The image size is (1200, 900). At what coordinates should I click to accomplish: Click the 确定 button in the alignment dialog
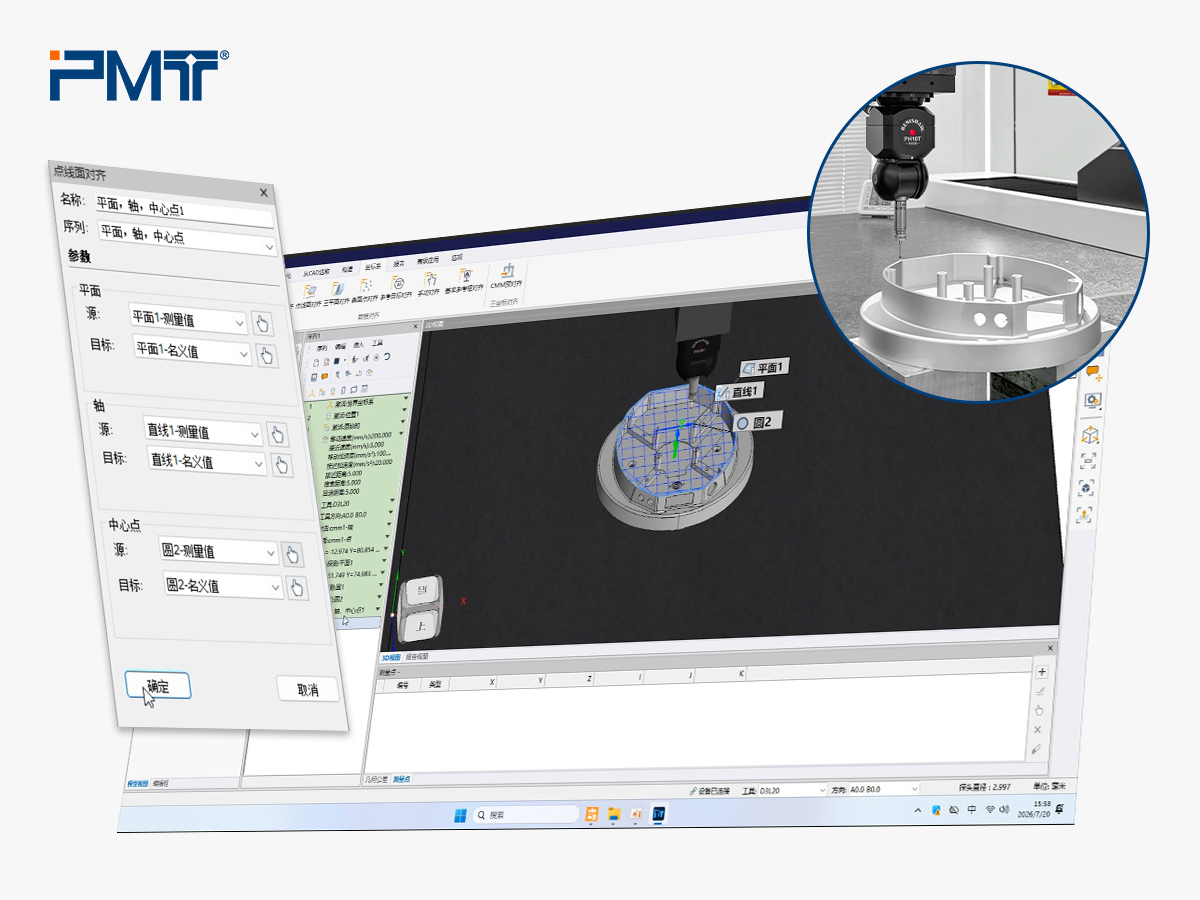pyautogui.click(x=158, y=685)
